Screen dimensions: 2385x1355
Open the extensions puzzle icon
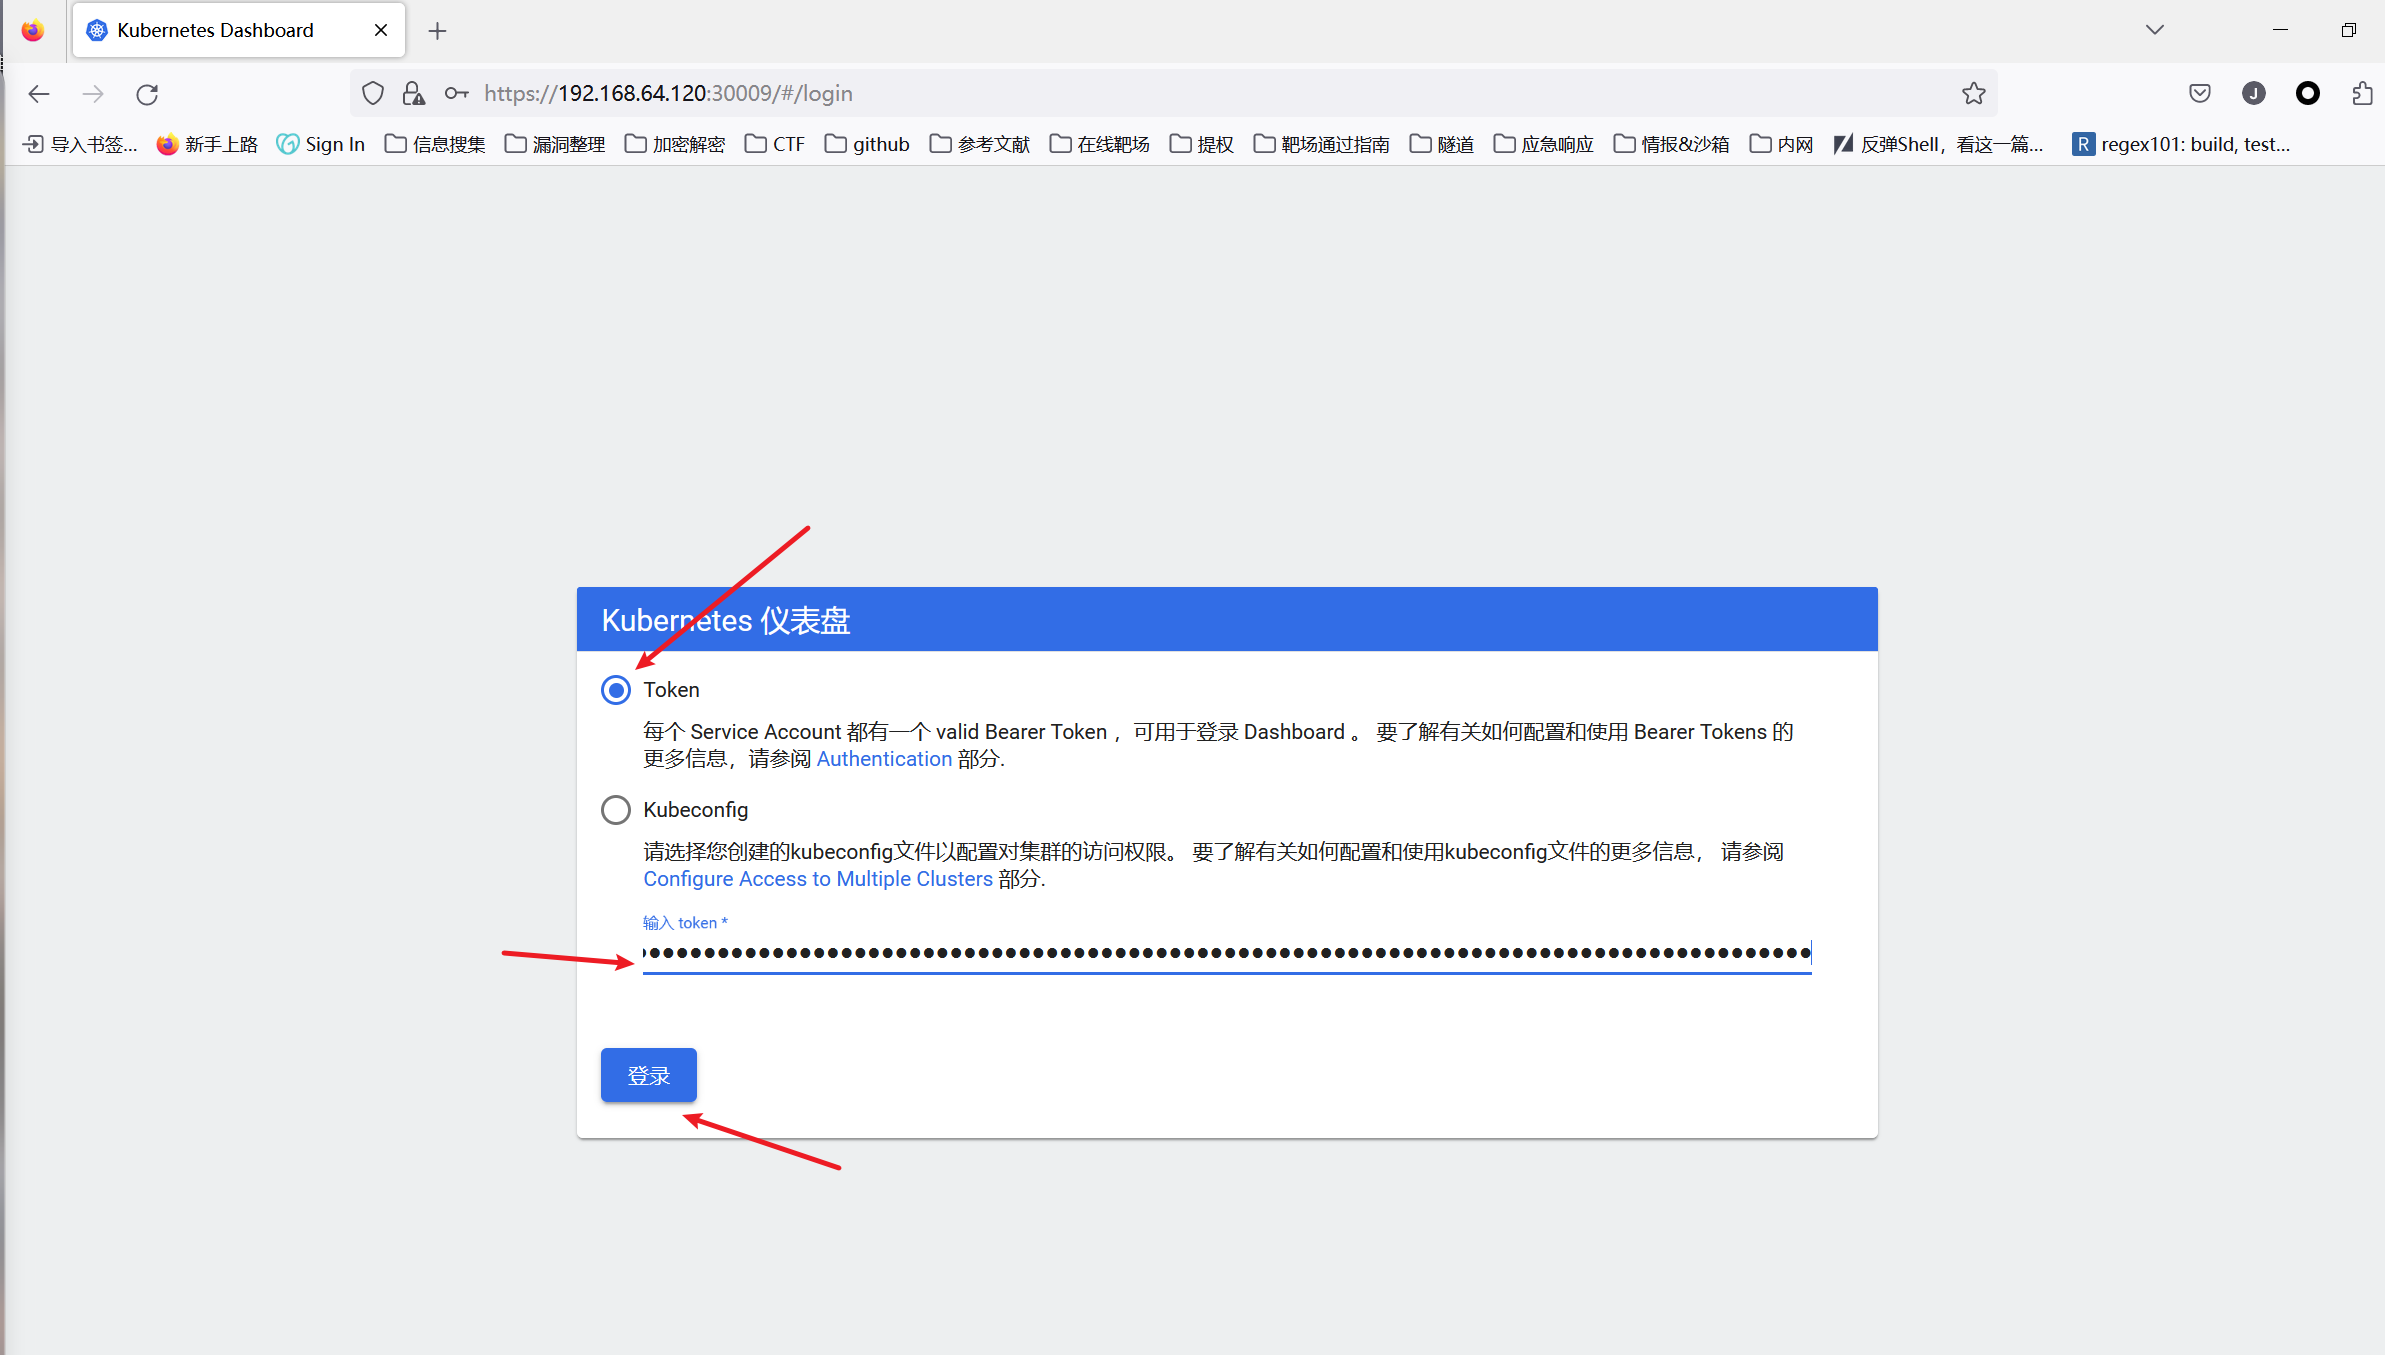click(x=2361, y=94)
